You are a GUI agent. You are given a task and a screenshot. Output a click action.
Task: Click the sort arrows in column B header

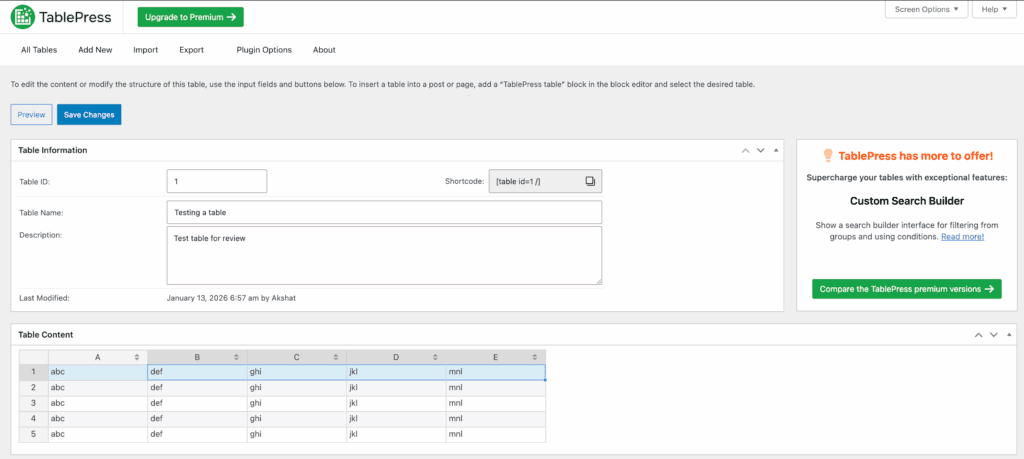click(x=236, y=357)
